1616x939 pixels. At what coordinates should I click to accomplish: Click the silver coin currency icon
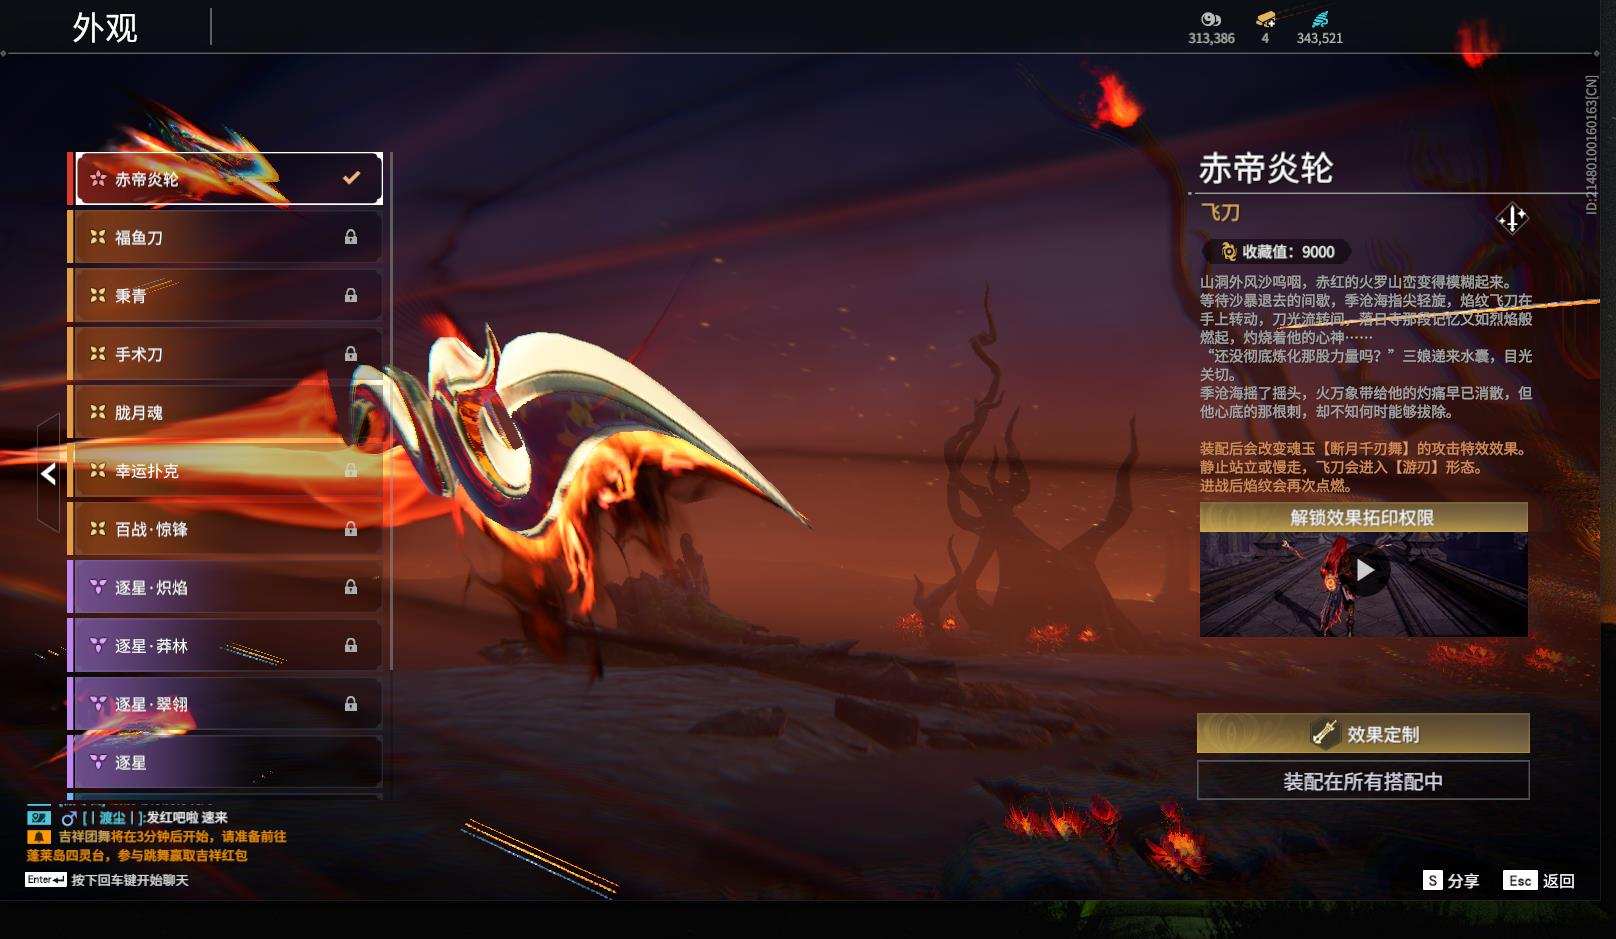tap(1211, 19)
